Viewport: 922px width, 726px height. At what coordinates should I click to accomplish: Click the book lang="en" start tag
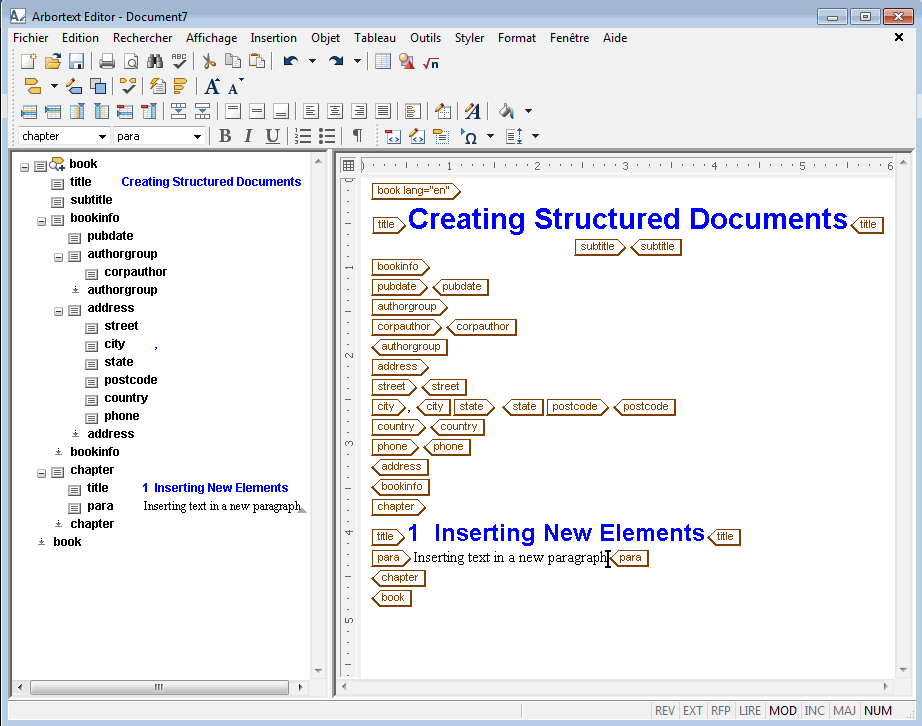pos(416,190)
